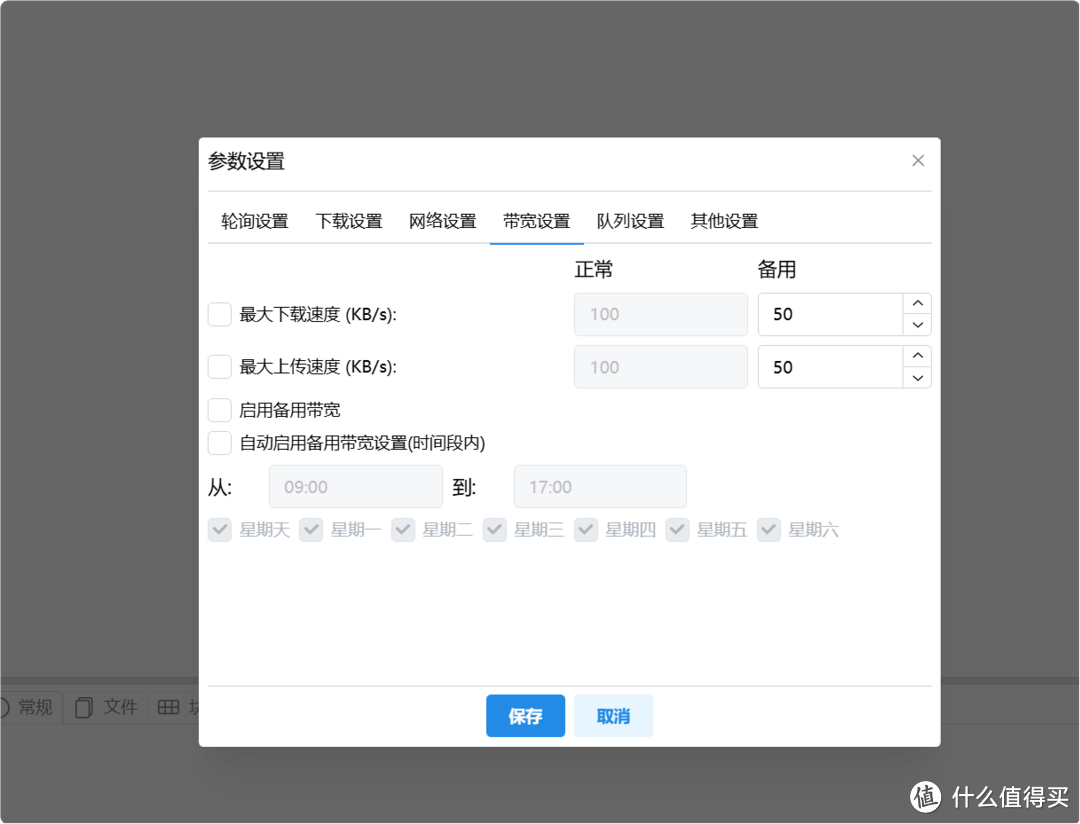
Task: Increment 备用 download speed with up arrow
Action: tap(917, 303)
